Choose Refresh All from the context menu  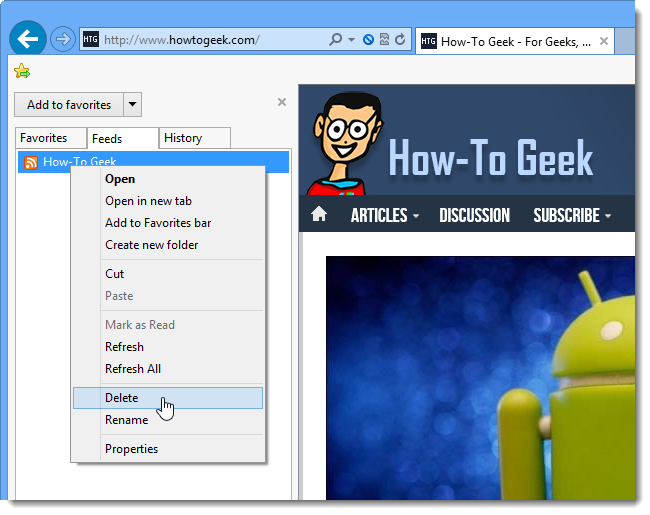pyautogui.click(x=168, y=369)
